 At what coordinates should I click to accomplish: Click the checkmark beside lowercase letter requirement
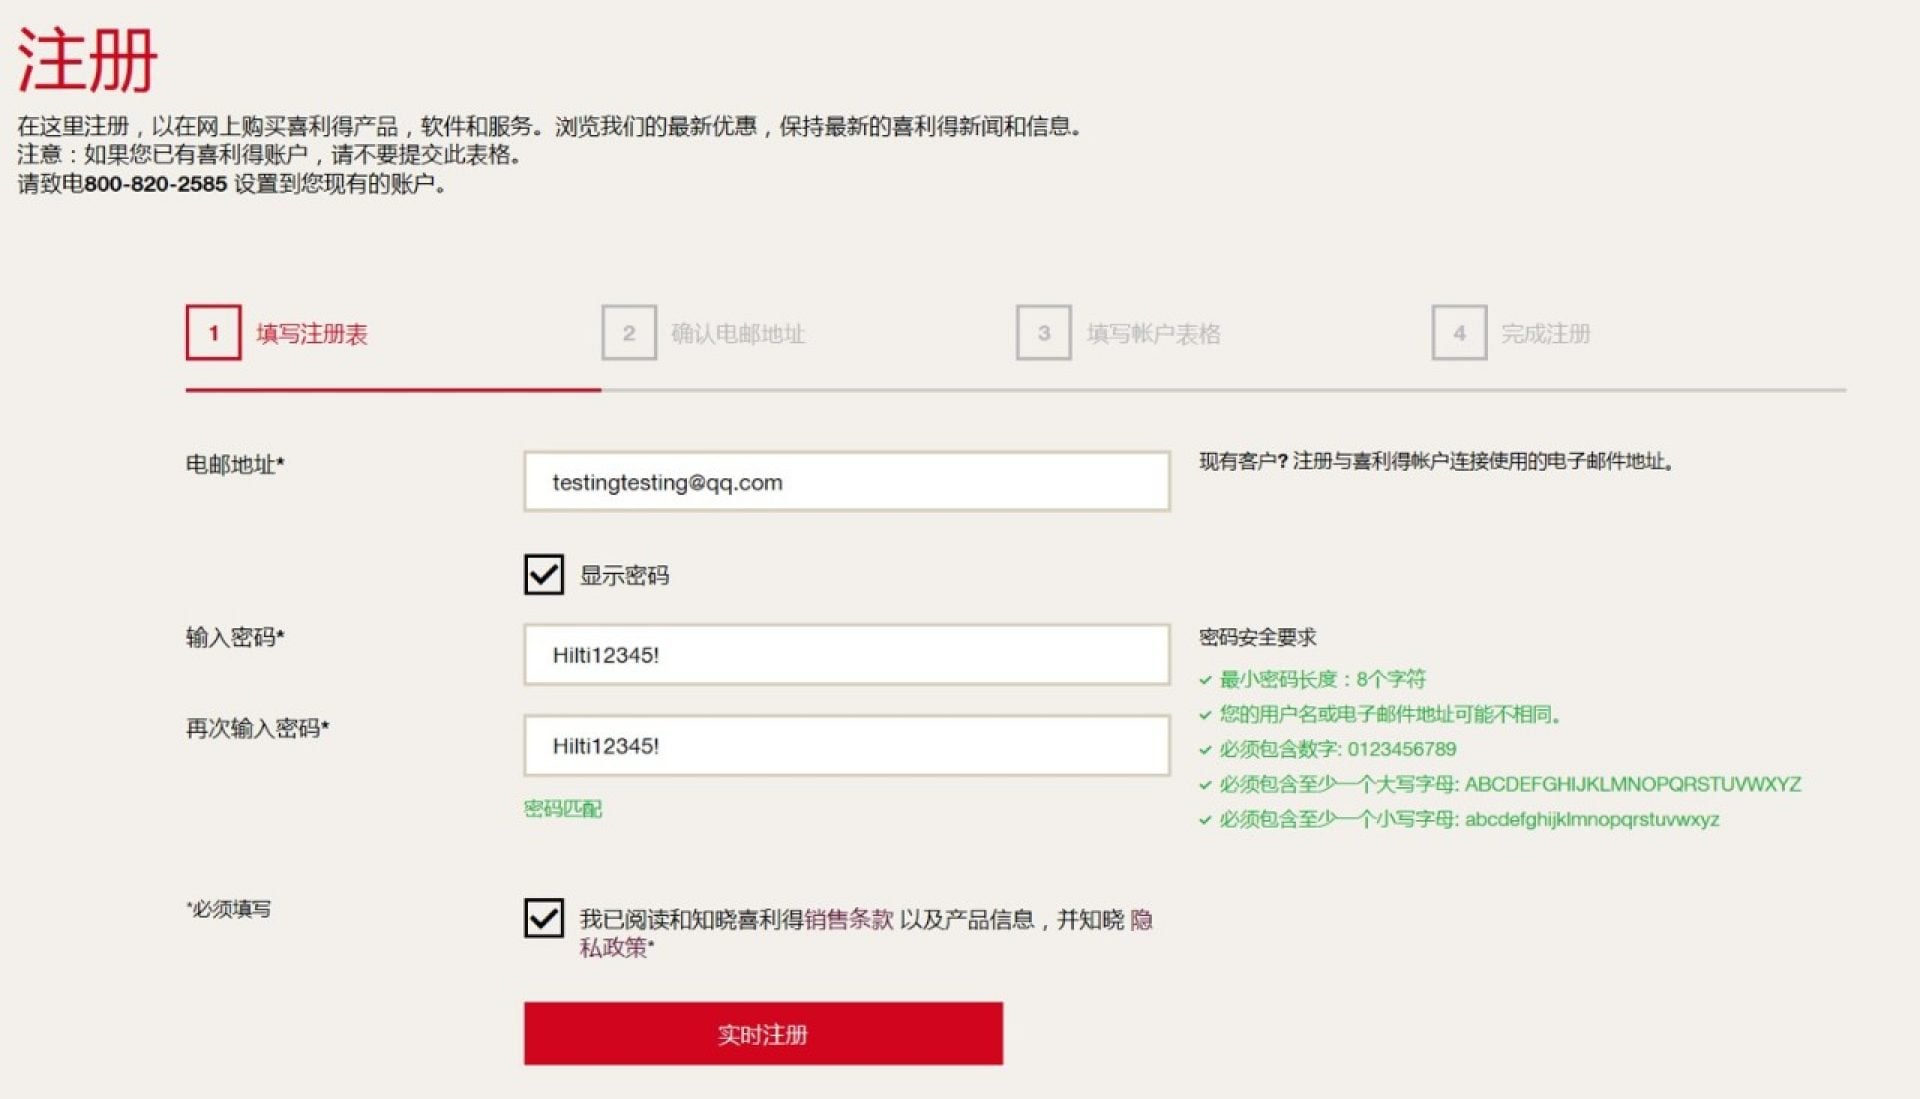1205,819
